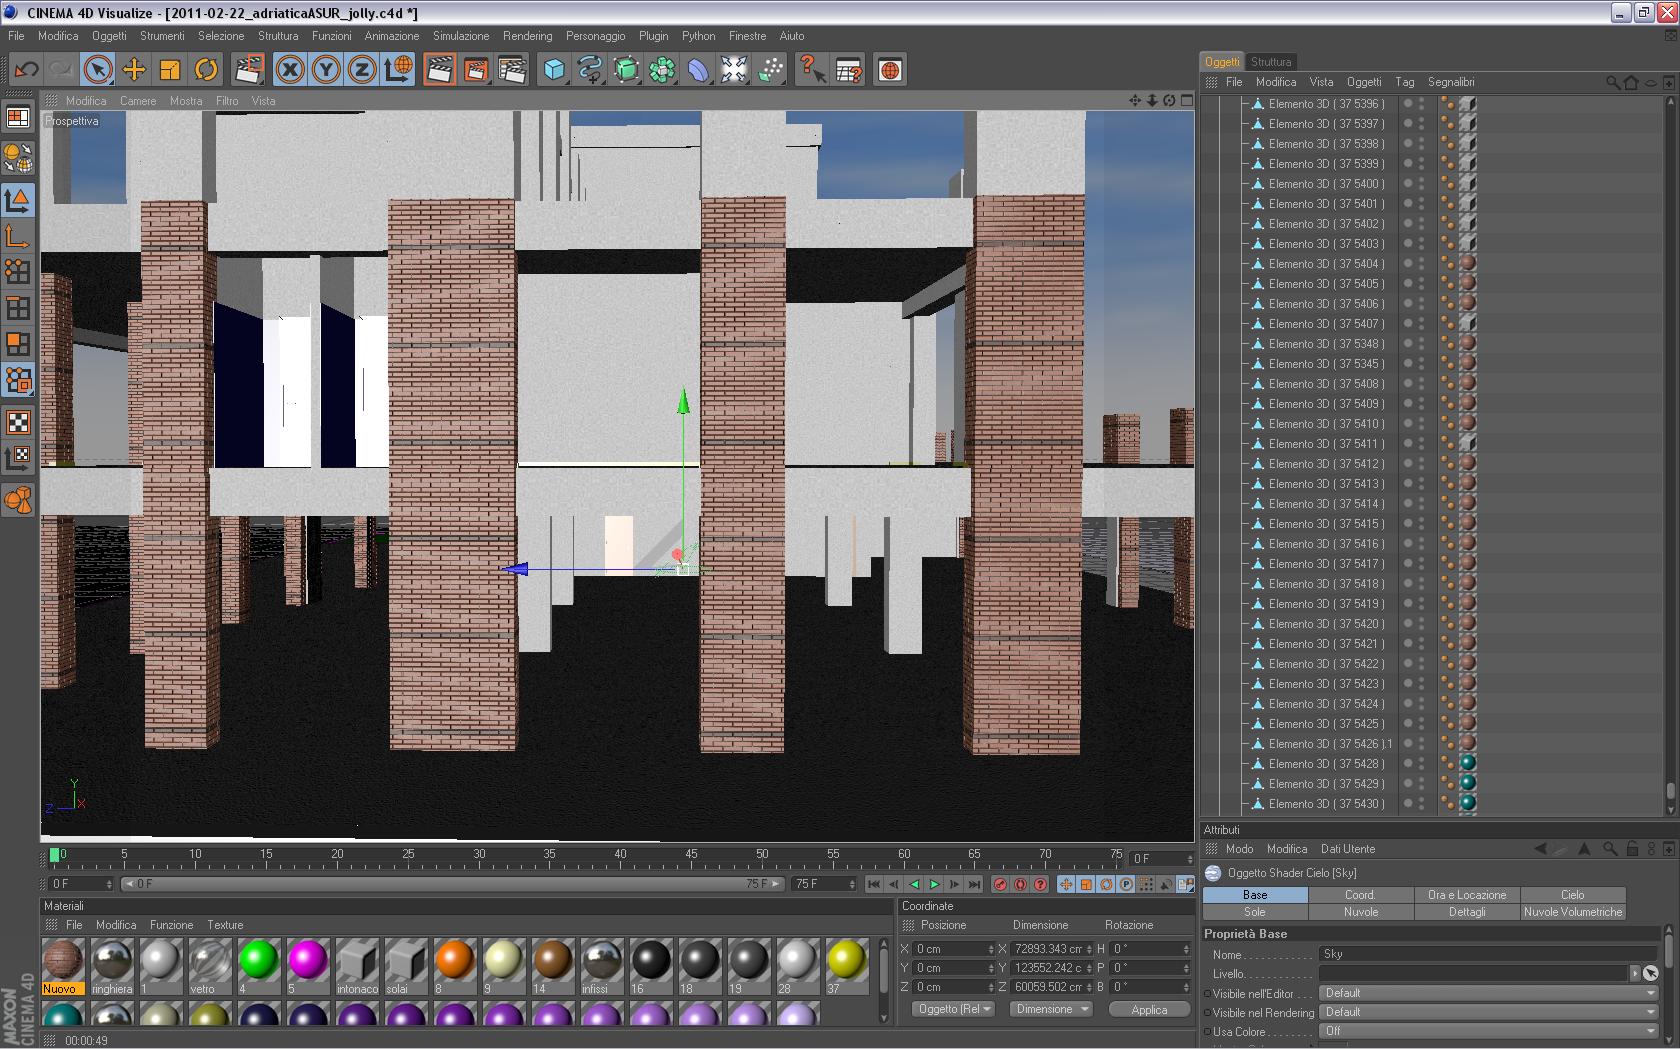Toggle the Z axis lock
The height and width of the screenshot is (1050, 1680).
[362, 70]
